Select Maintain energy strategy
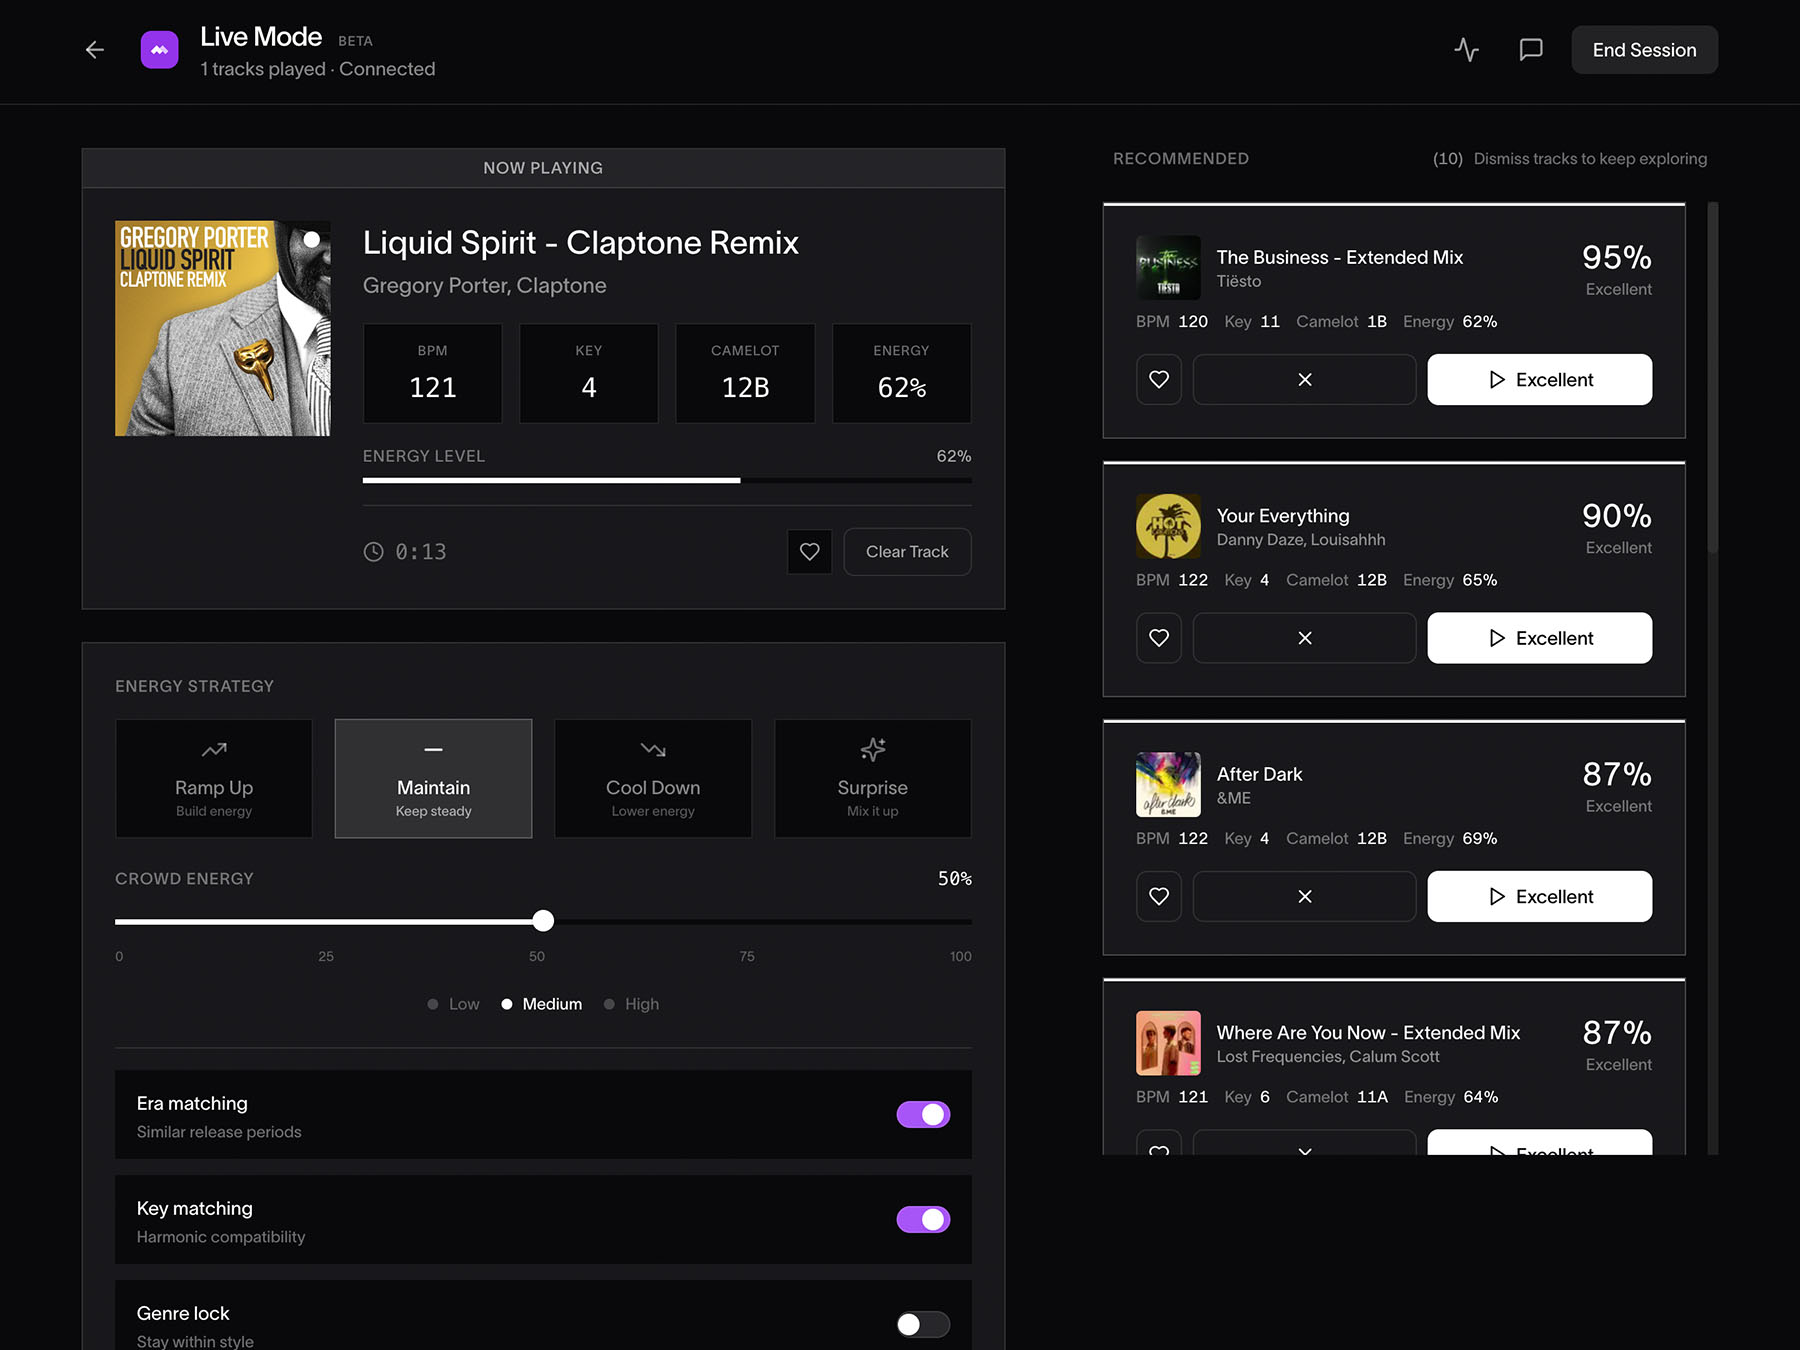The height and width of the screenshot is (1350, 1800). coord(433,779)
